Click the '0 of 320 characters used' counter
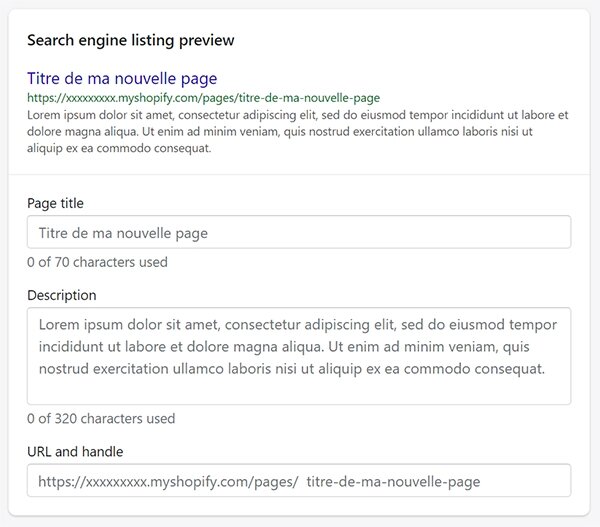Viewport: 600px width, 527px height. (101, 418)
